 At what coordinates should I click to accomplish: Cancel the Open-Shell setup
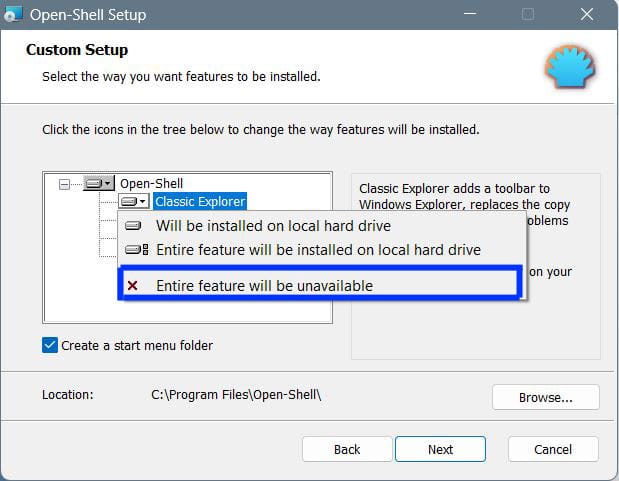click(553, 449)
